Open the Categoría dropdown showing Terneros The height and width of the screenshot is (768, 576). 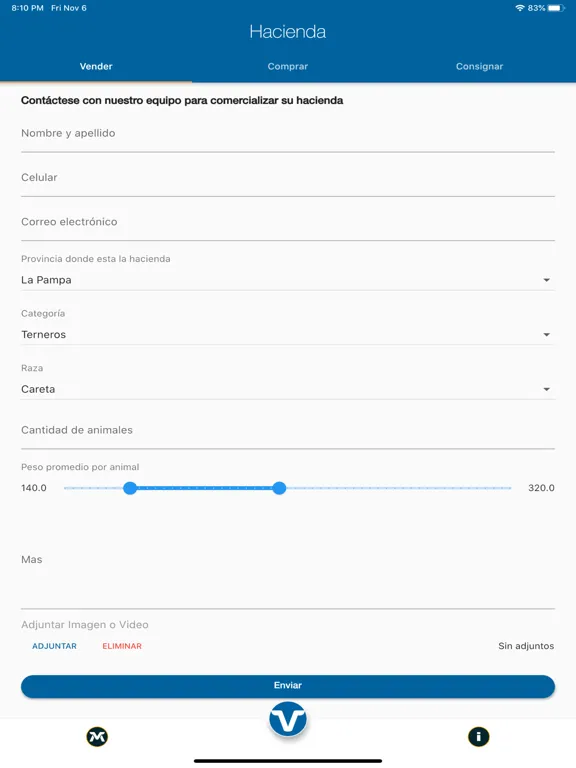tap(288, 335)
